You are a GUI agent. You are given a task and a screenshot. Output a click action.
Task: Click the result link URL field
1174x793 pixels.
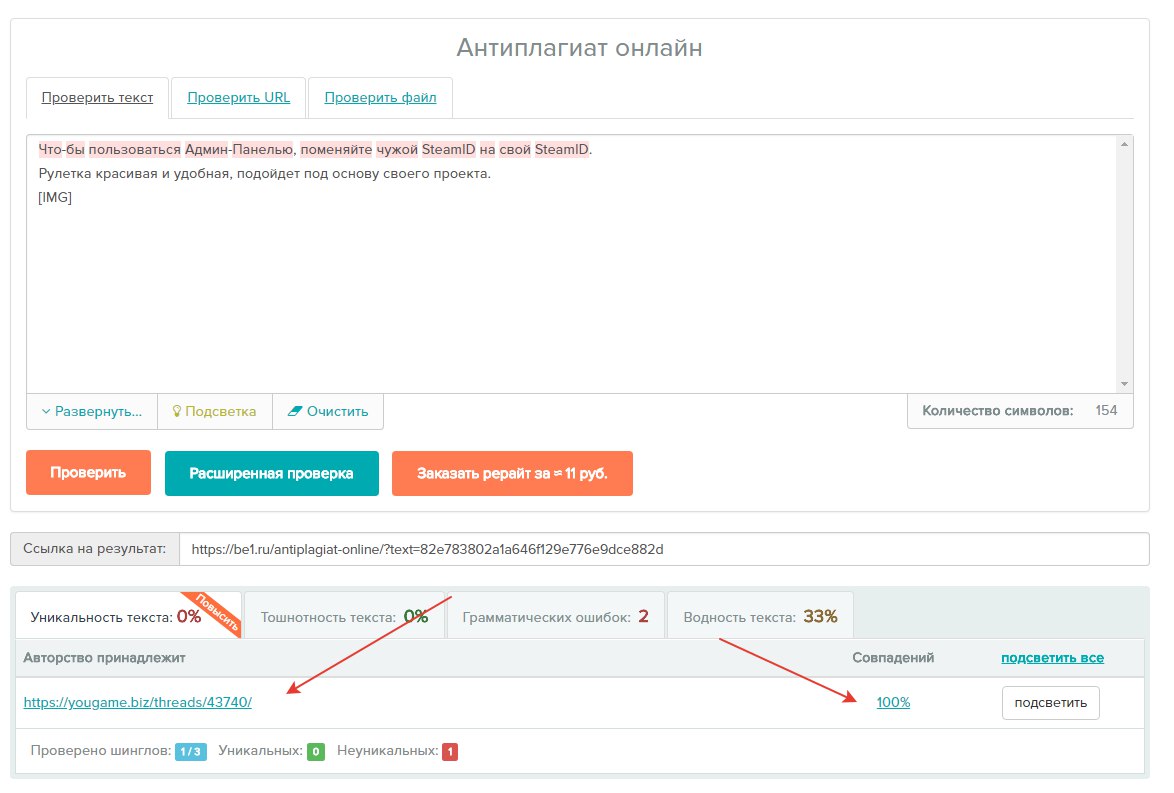(x=664, y=549)
